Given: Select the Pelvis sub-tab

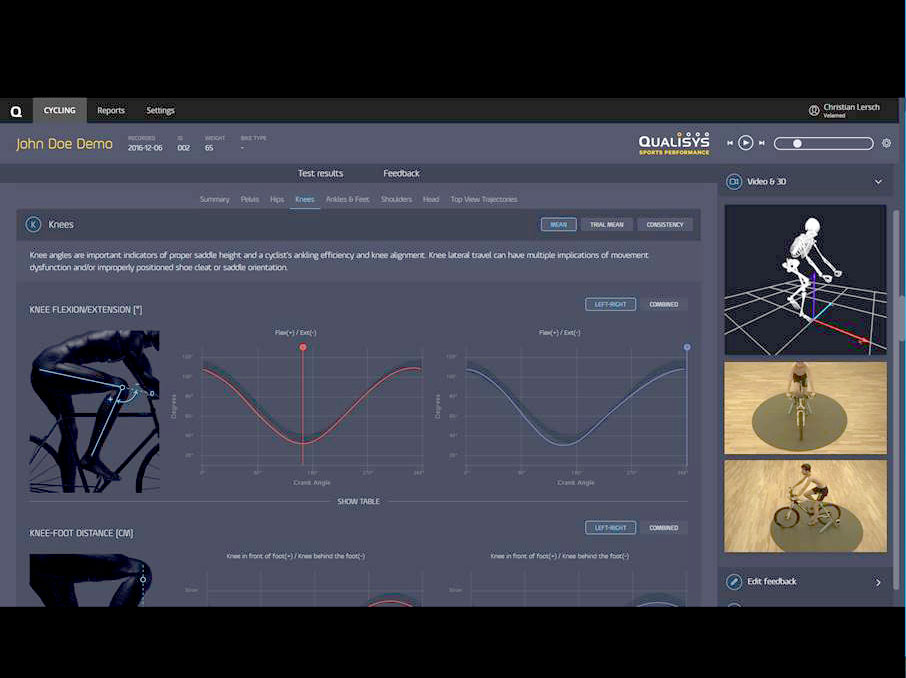Looking at the screenshot, I should pos(250,199).
